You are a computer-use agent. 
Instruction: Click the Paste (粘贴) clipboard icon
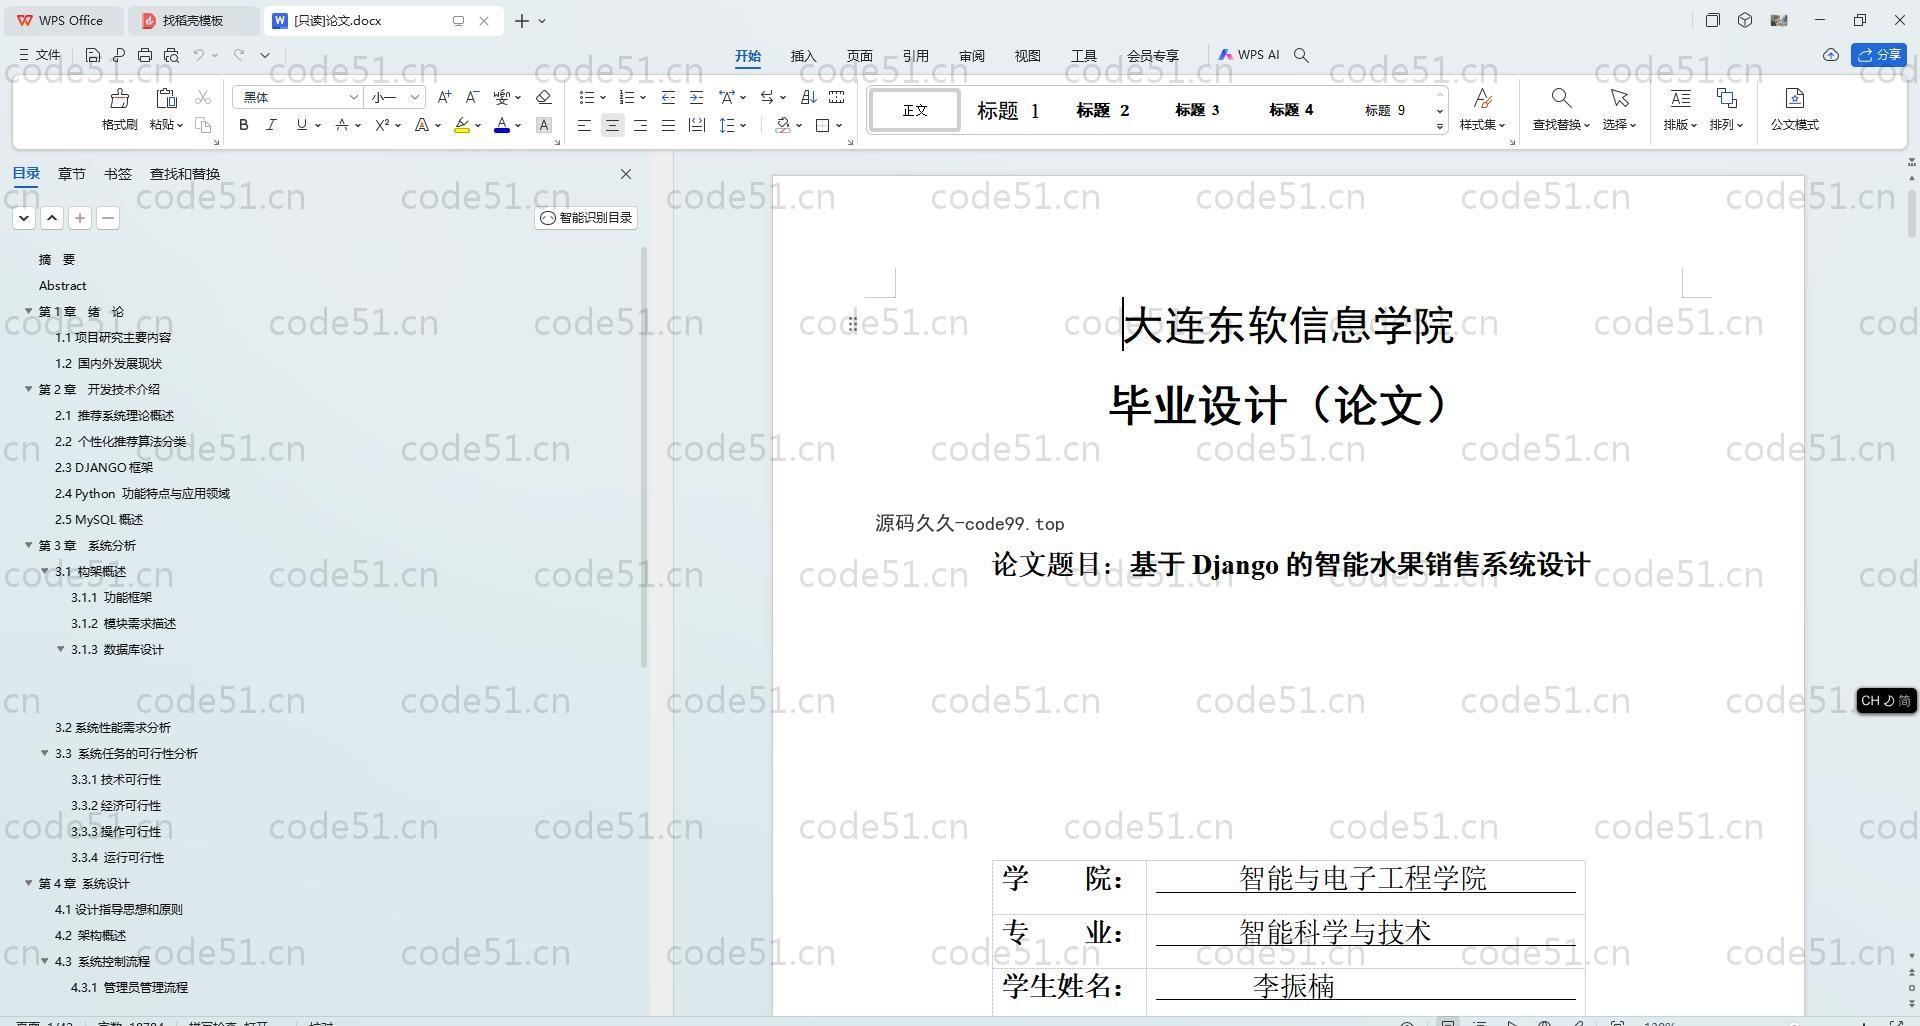pos(165,99)
